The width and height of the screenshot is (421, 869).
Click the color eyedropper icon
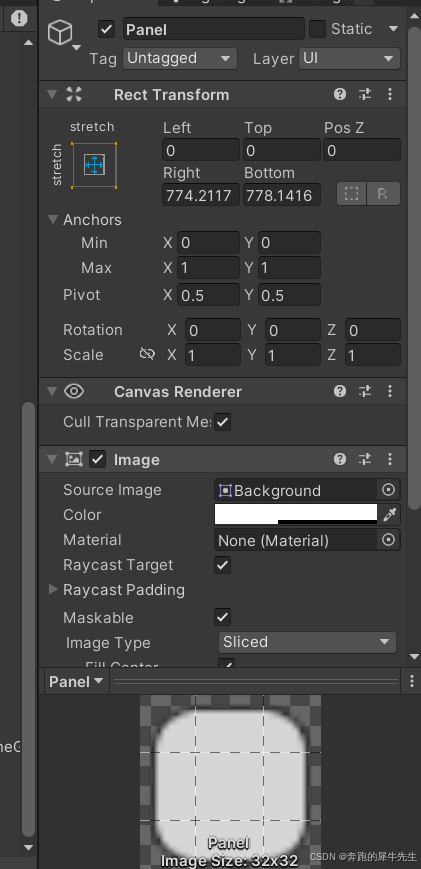pos(390,515)
